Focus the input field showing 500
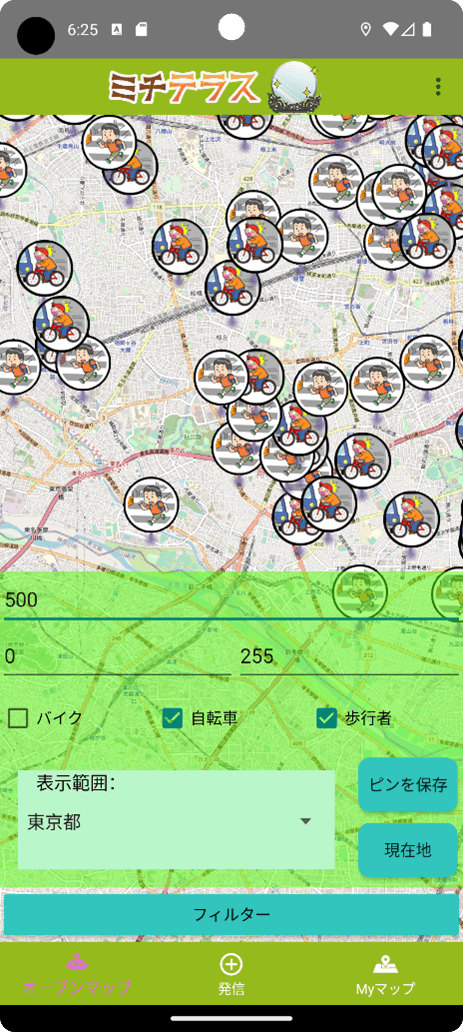Image resolution: width=463 pixels, height=1032 pixels. click(x=231, y=600)
